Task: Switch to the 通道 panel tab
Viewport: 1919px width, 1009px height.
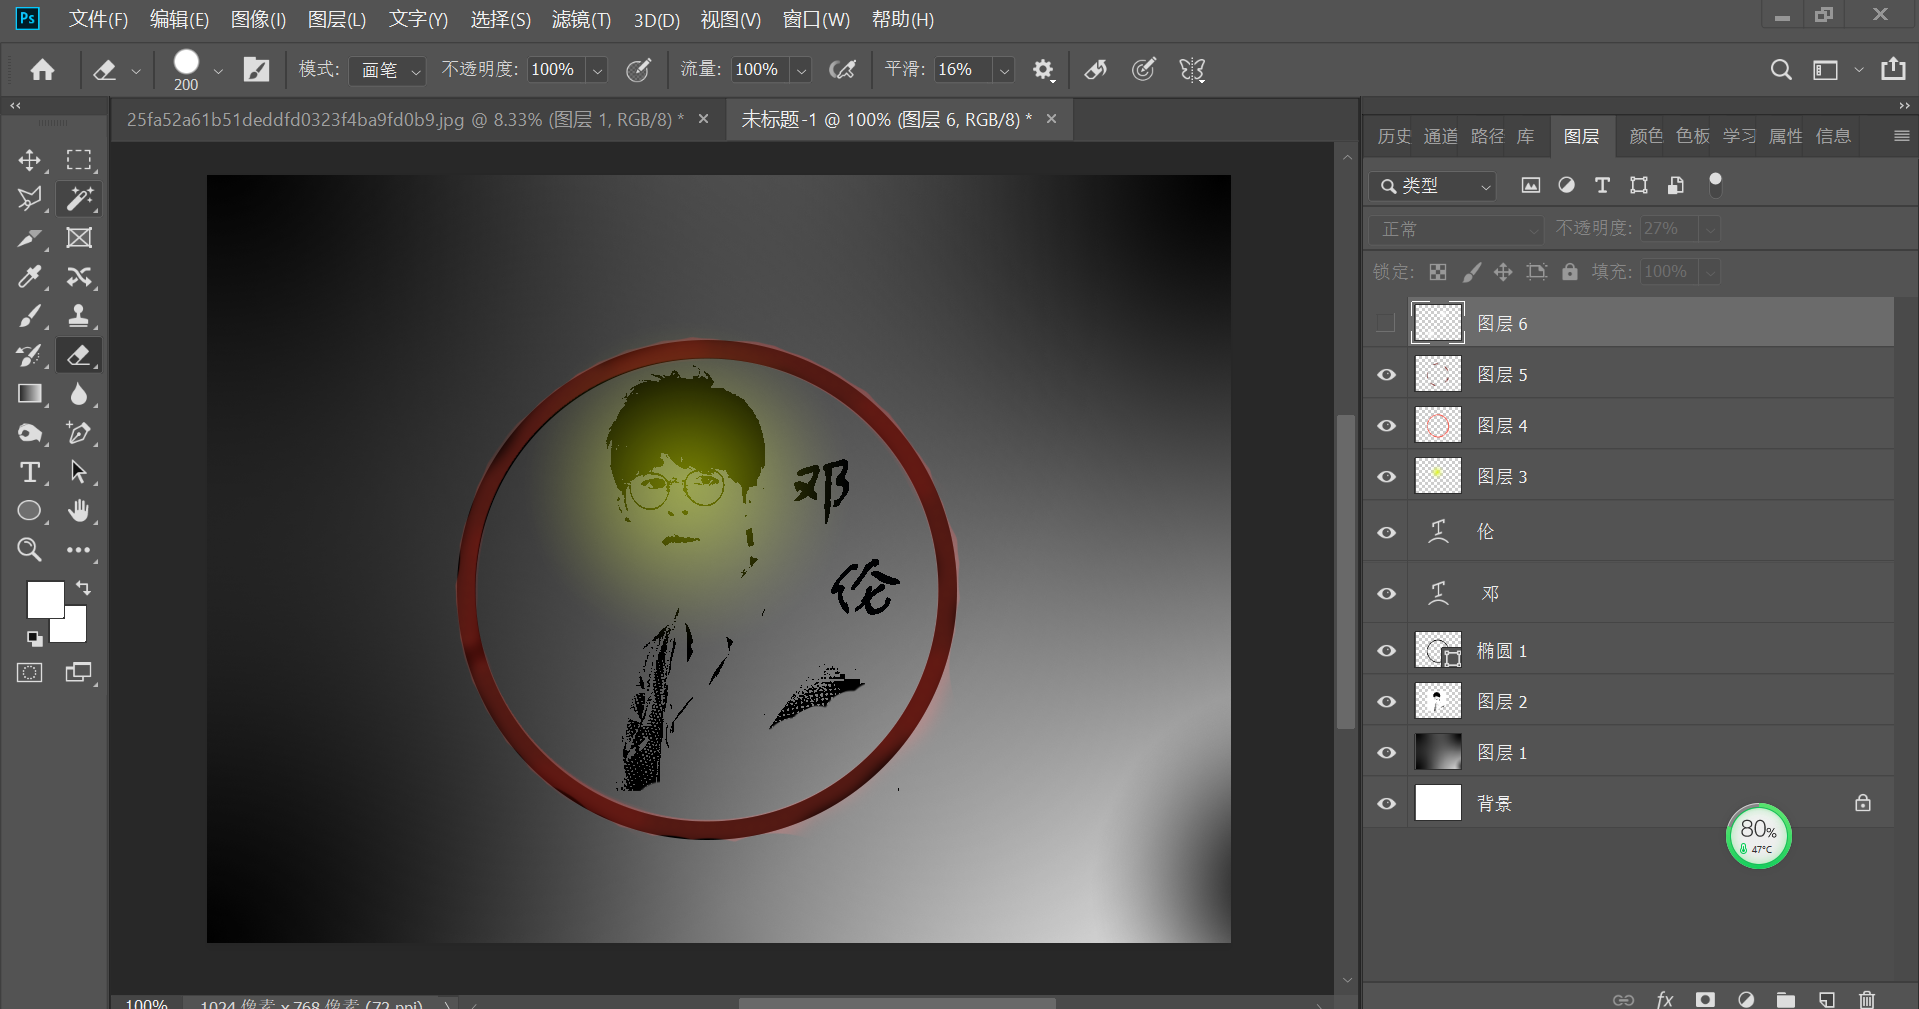Action: coord(1439,136)
